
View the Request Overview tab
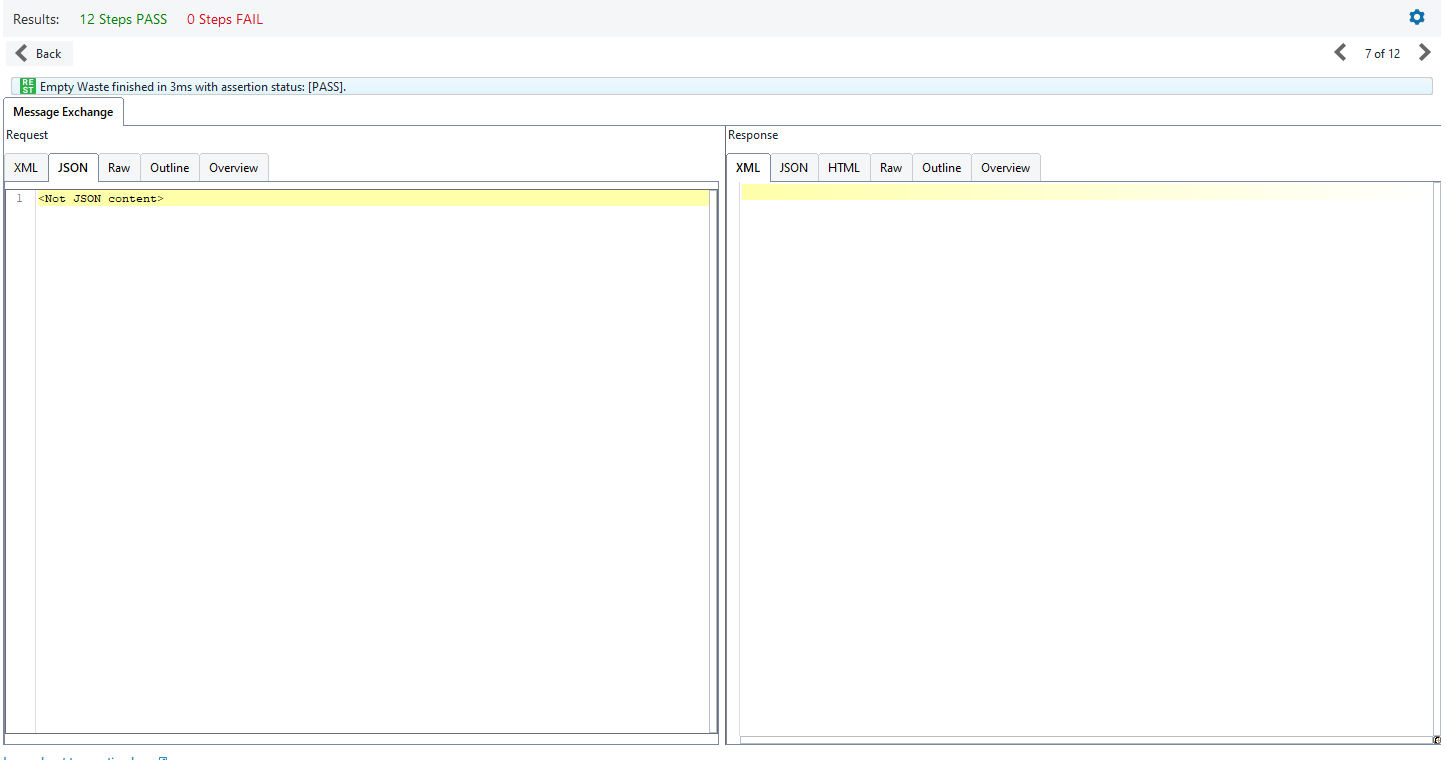(x=234, y=168)
